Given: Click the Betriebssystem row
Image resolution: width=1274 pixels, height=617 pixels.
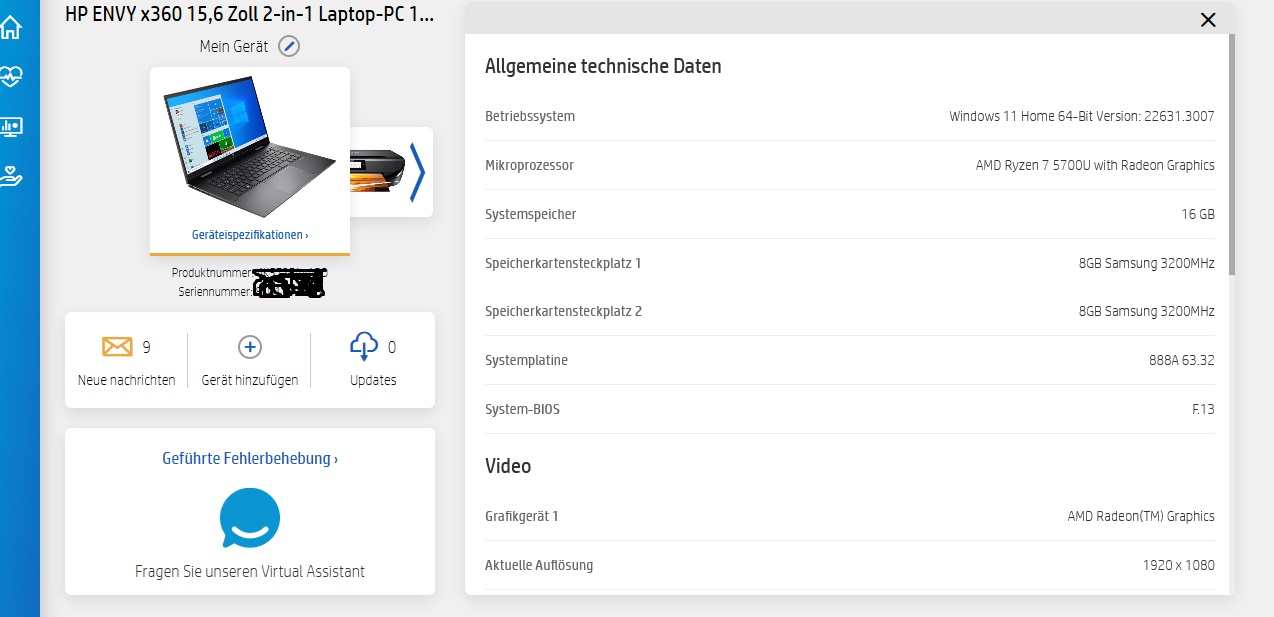Looking at the screenshot, I should coord(849,116).
